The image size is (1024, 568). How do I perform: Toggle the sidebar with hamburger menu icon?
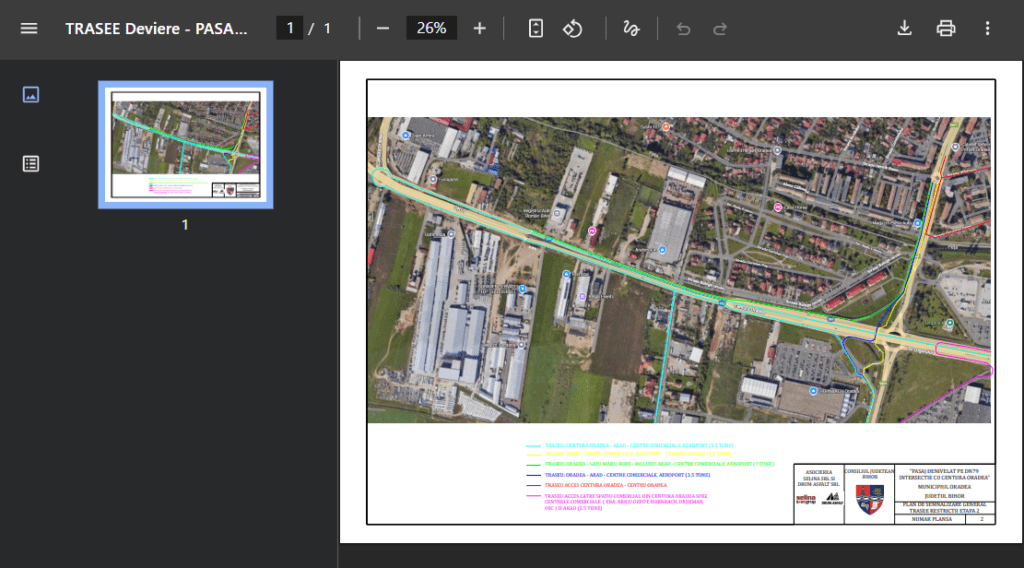[x=29, y=28]
